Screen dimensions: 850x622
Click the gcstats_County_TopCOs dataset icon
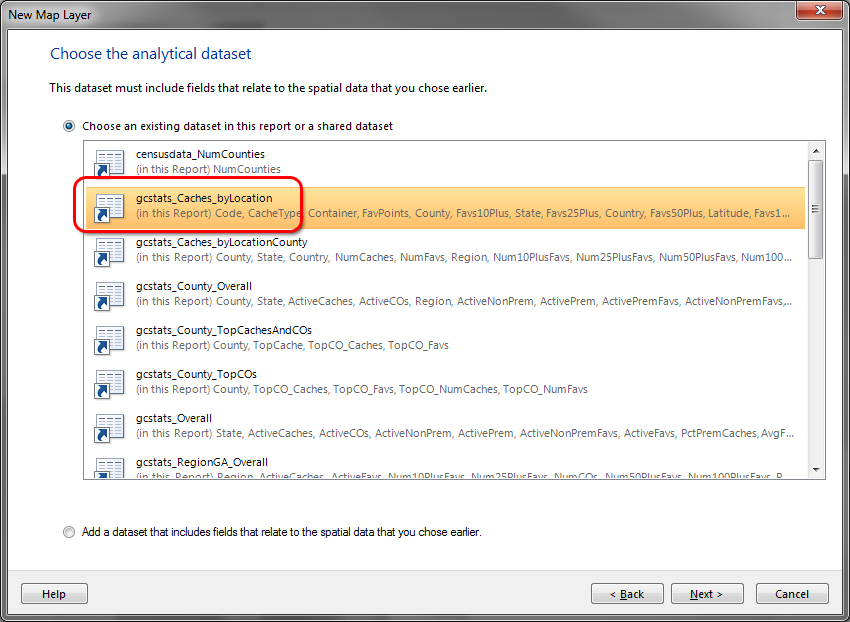(109, 382)
